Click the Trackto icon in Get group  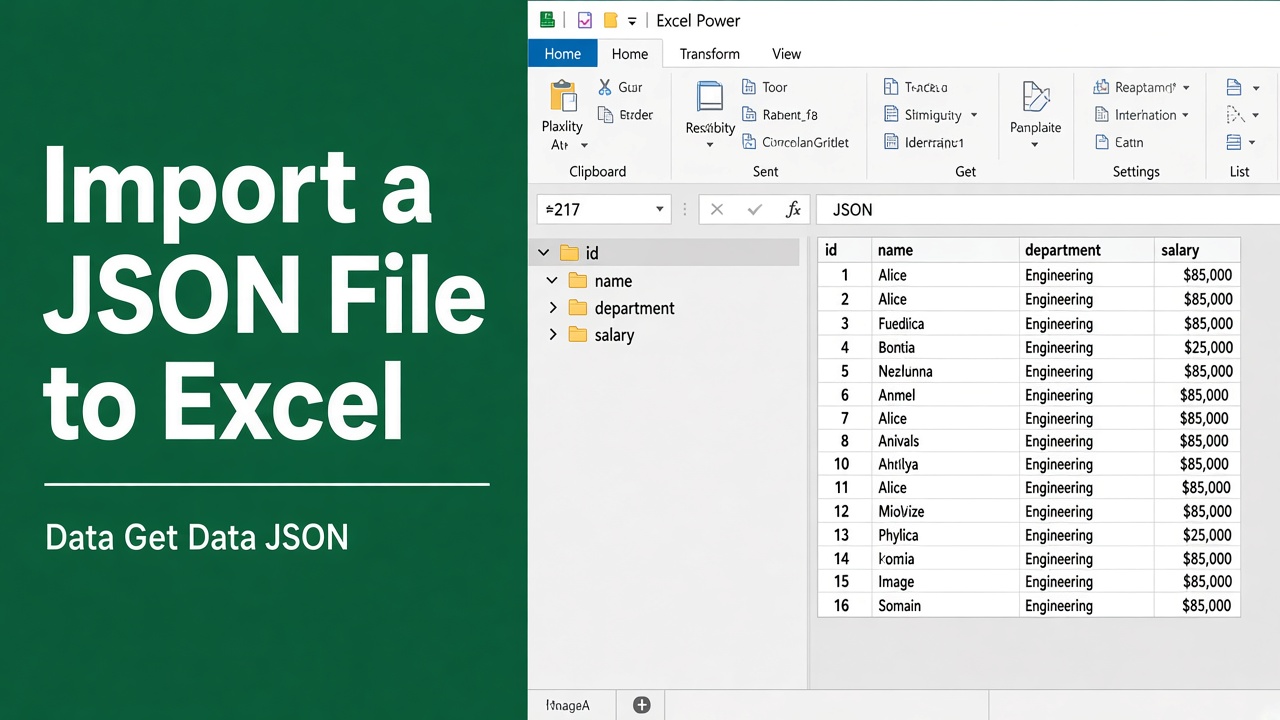pos(891,88)
